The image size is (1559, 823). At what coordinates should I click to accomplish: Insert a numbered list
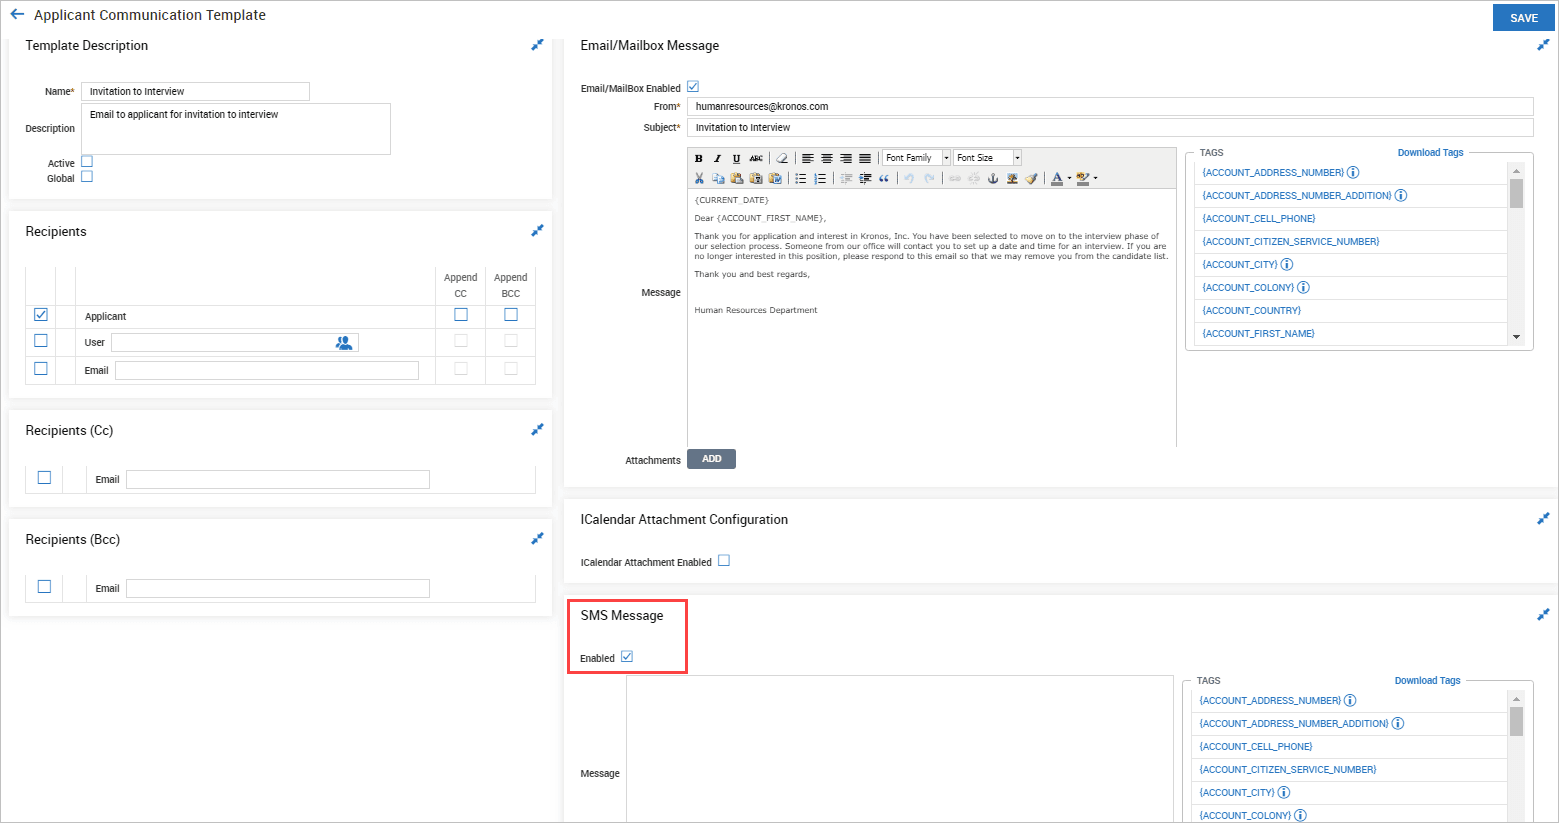click(x=820, y=178)
